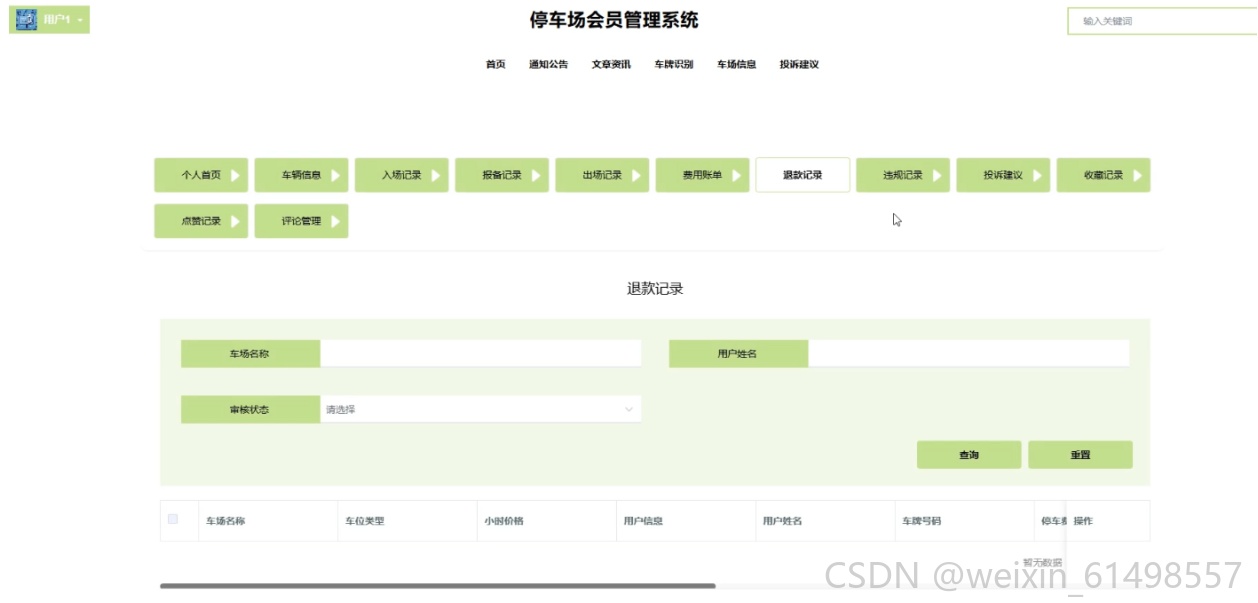Screen dimensions: 1258x603
Task: Open 车场信息 in the top navigation
Action: tap(736, 65)
